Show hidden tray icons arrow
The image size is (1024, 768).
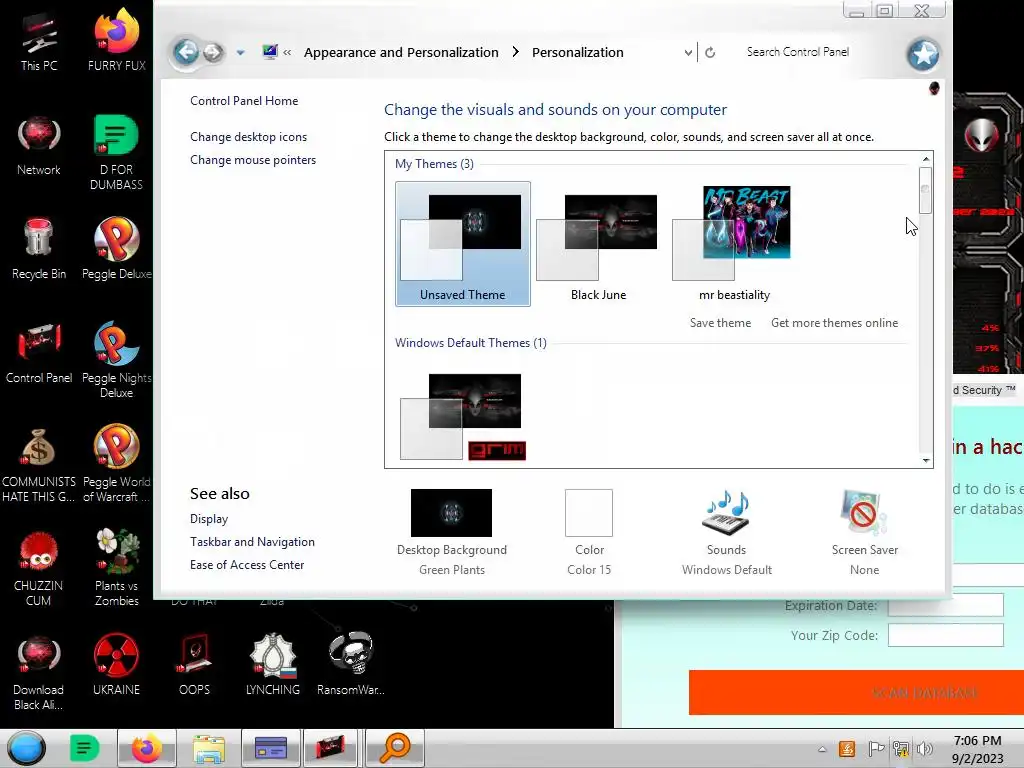(x=822, y=749)
